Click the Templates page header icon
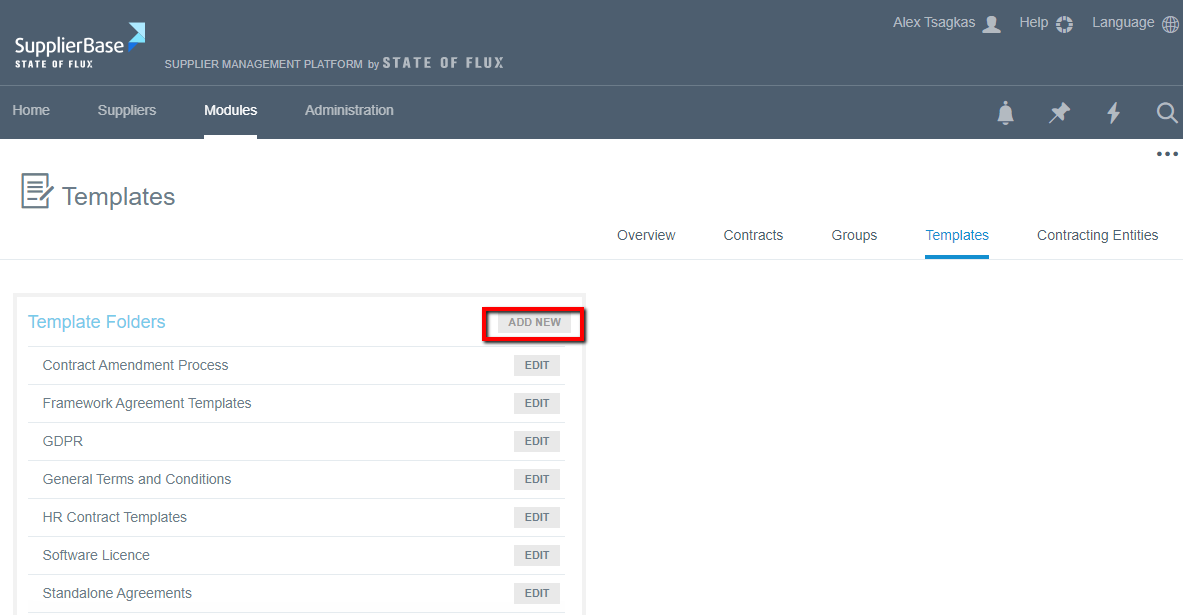 (x=34, y=190)
